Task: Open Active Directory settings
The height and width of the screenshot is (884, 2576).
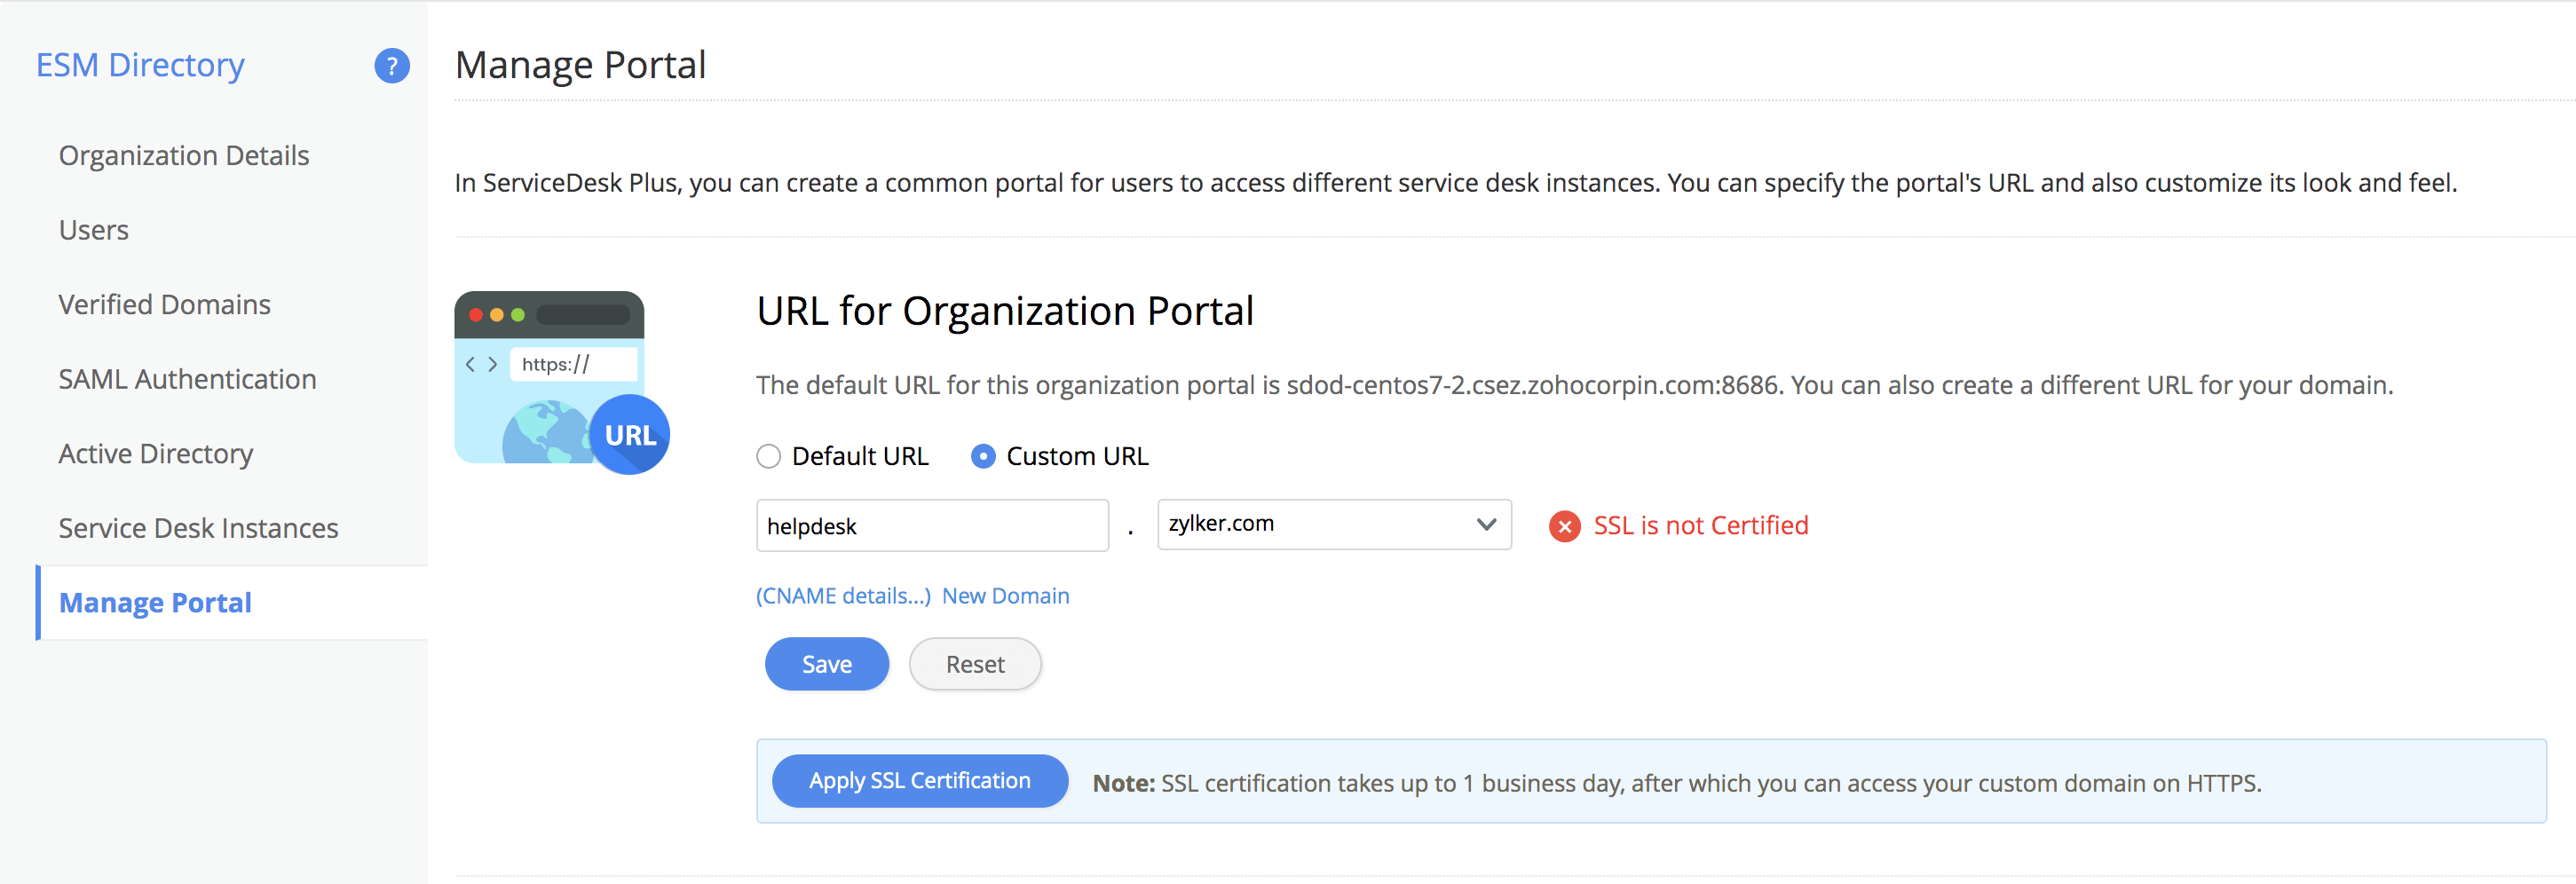Action: [156, 454]
